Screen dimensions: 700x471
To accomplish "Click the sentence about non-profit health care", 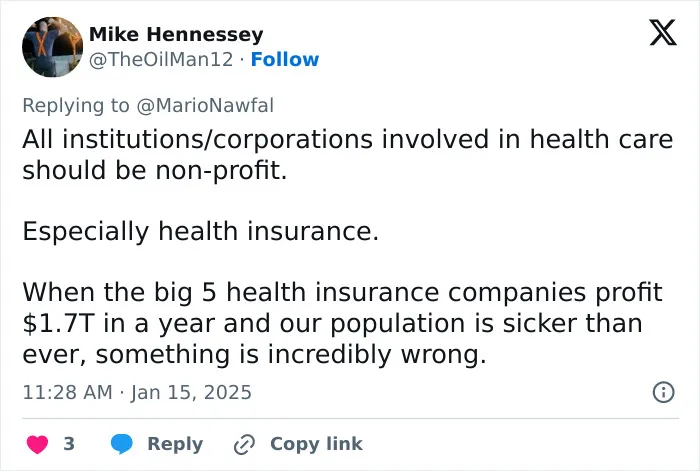I will click(x=348, y=154).
